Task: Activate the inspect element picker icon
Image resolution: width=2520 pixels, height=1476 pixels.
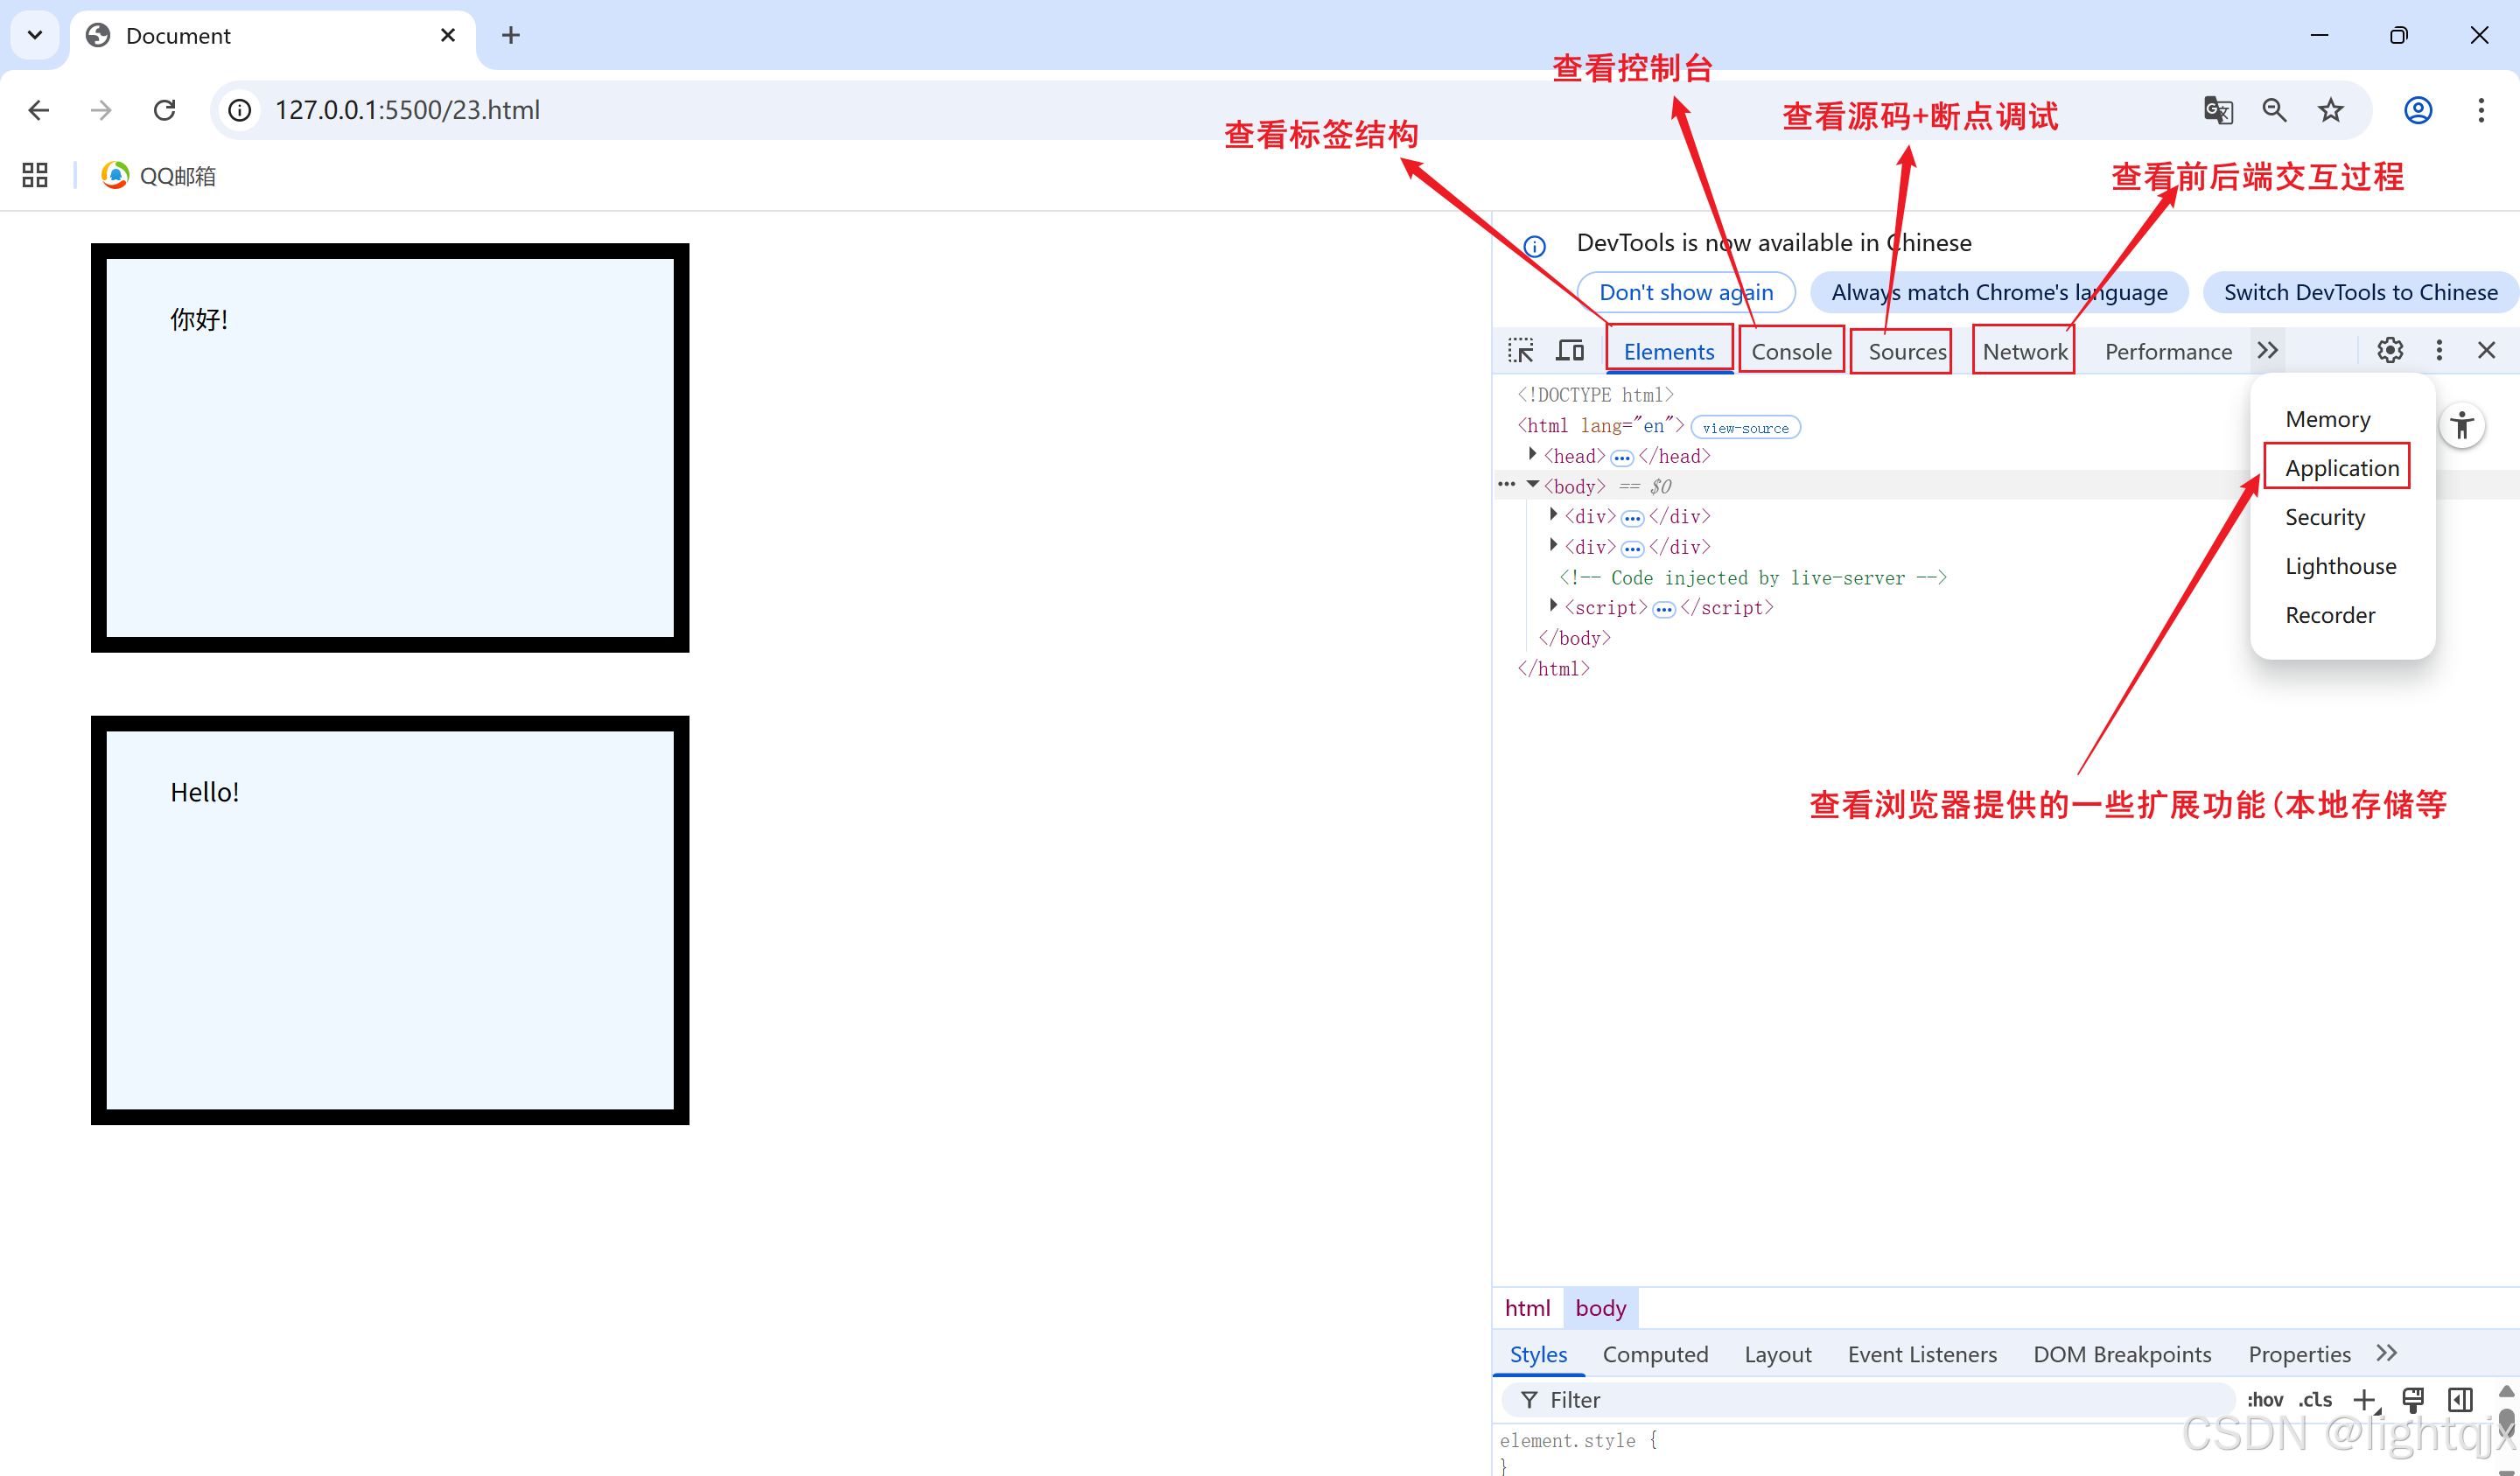Action: tap(1521, 350)
